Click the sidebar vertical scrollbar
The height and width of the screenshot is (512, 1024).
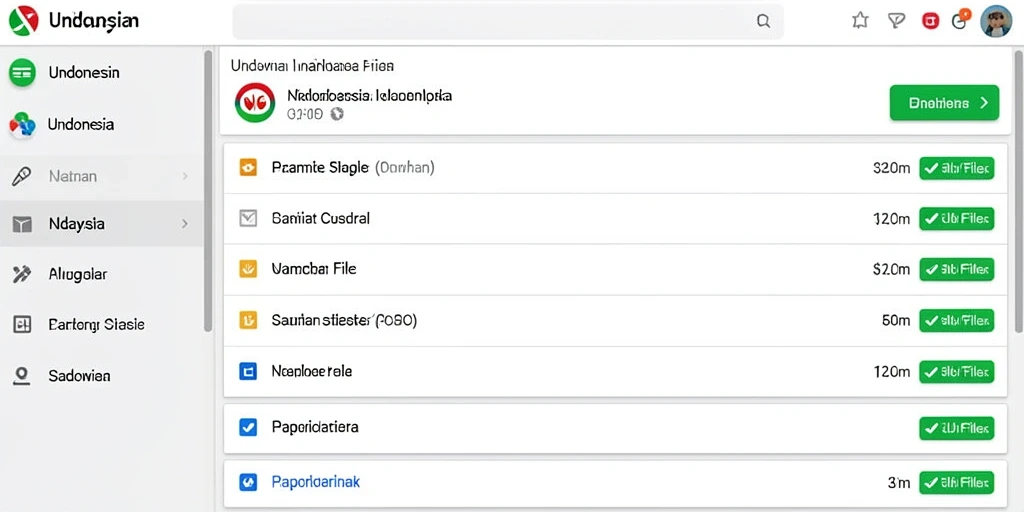pyautogui.click(x=208, y=191)
